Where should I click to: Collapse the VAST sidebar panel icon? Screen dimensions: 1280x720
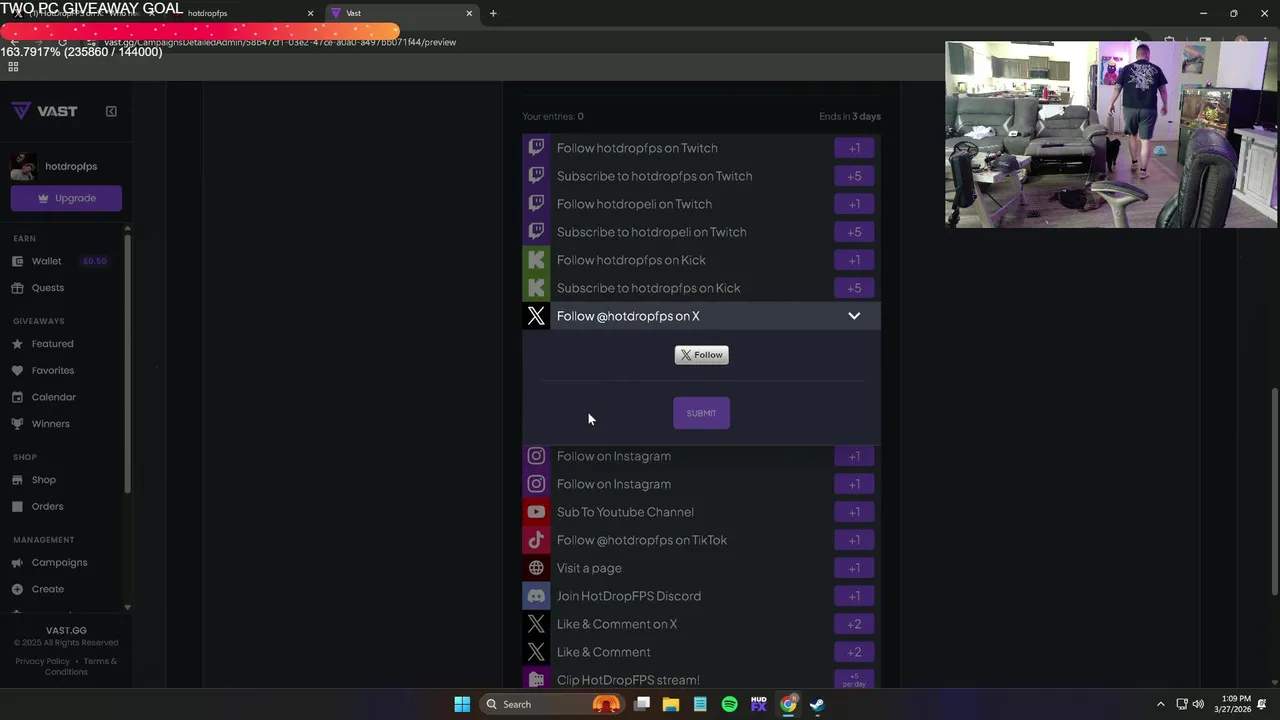point(111,111)
